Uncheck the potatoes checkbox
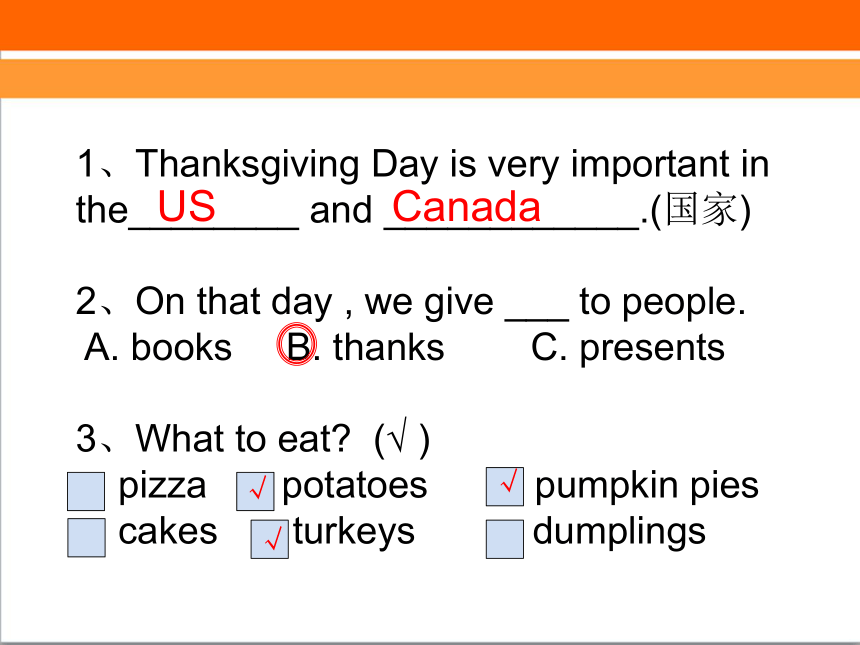This screenshot has width=860, height=645. [255, 491]
